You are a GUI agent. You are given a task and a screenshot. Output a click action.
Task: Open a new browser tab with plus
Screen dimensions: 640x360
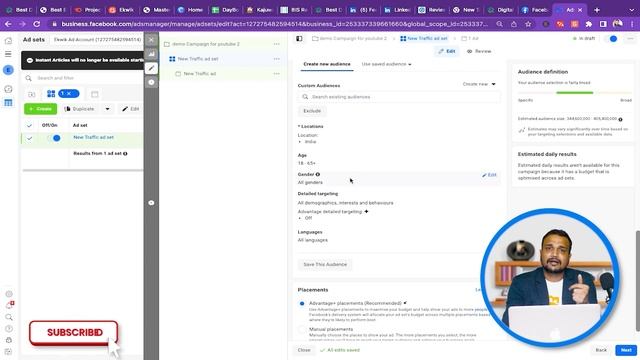[x=597, y=10]
